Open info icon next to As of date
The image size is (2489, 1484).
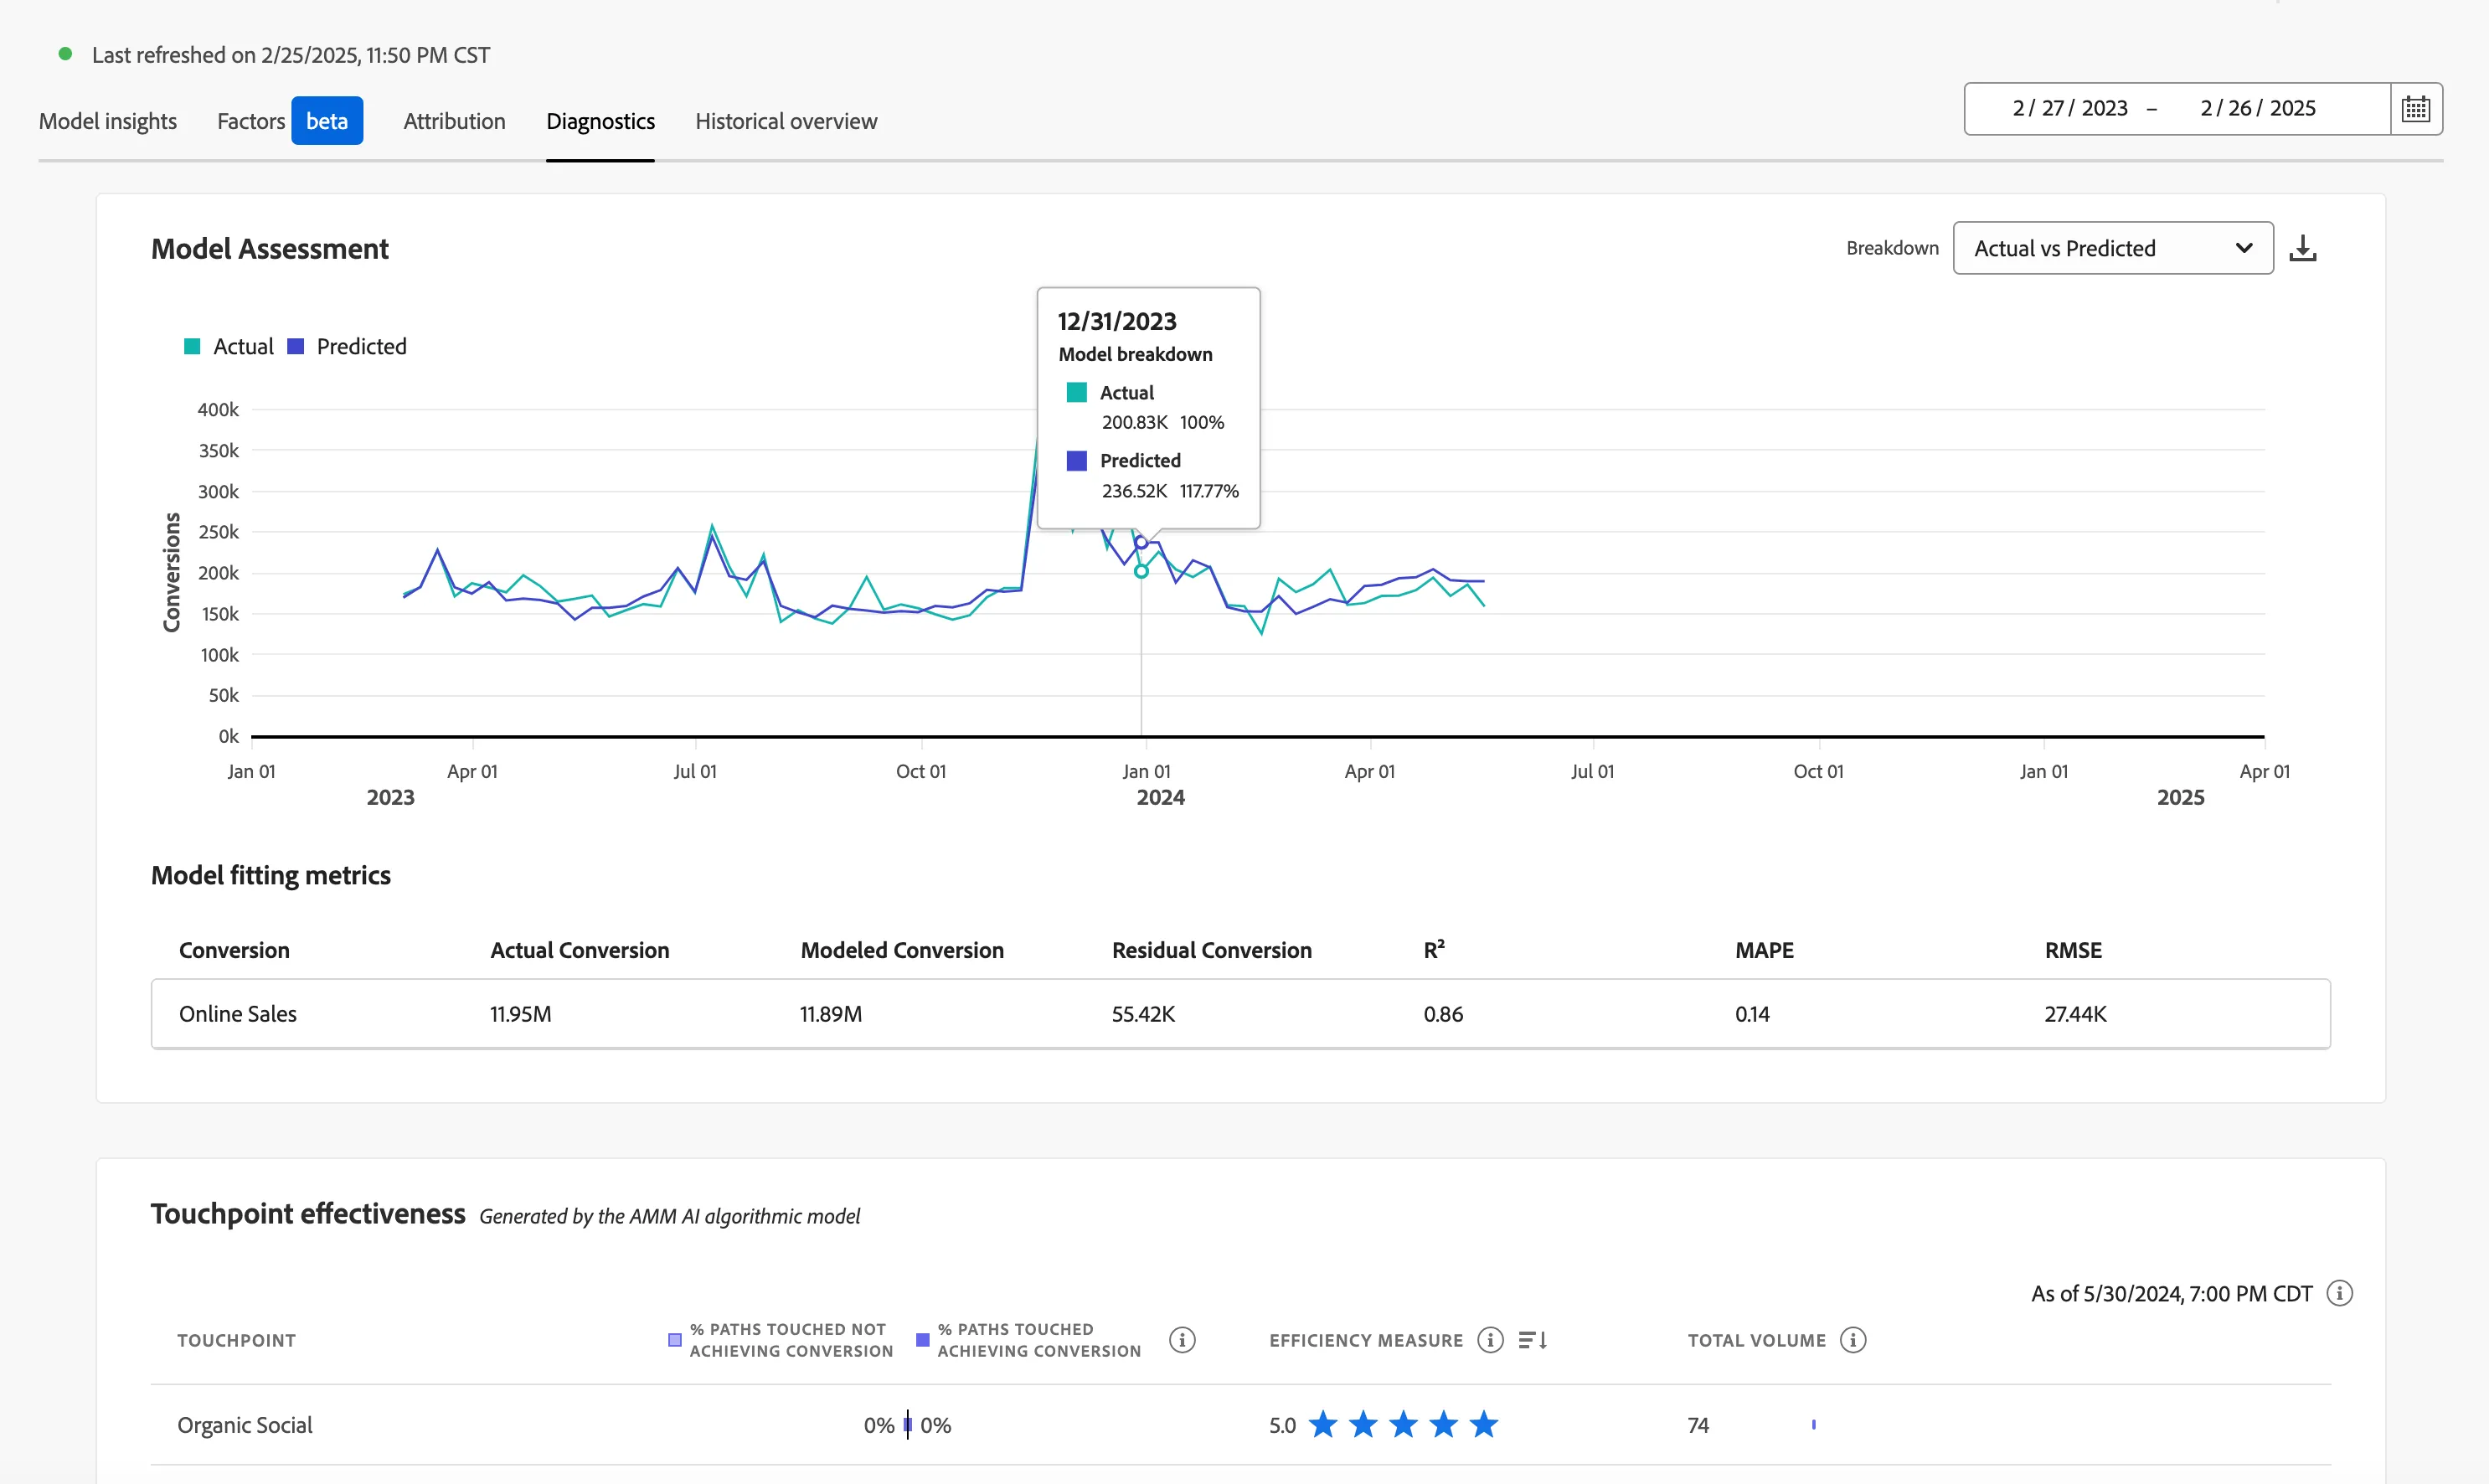point(2340,1293)
